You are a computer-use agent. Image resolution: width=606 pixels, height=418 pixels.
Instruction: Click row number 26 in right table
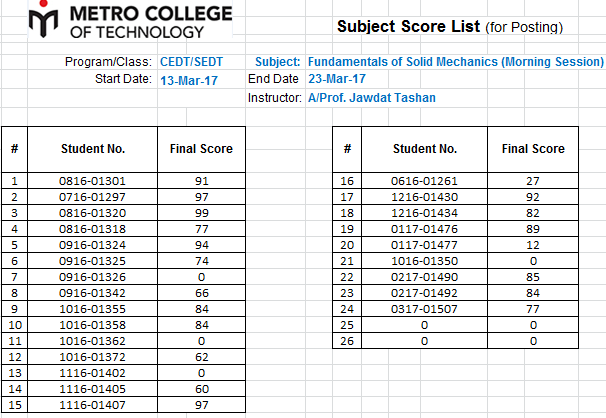pyautogui.click(x=347, y=341)
